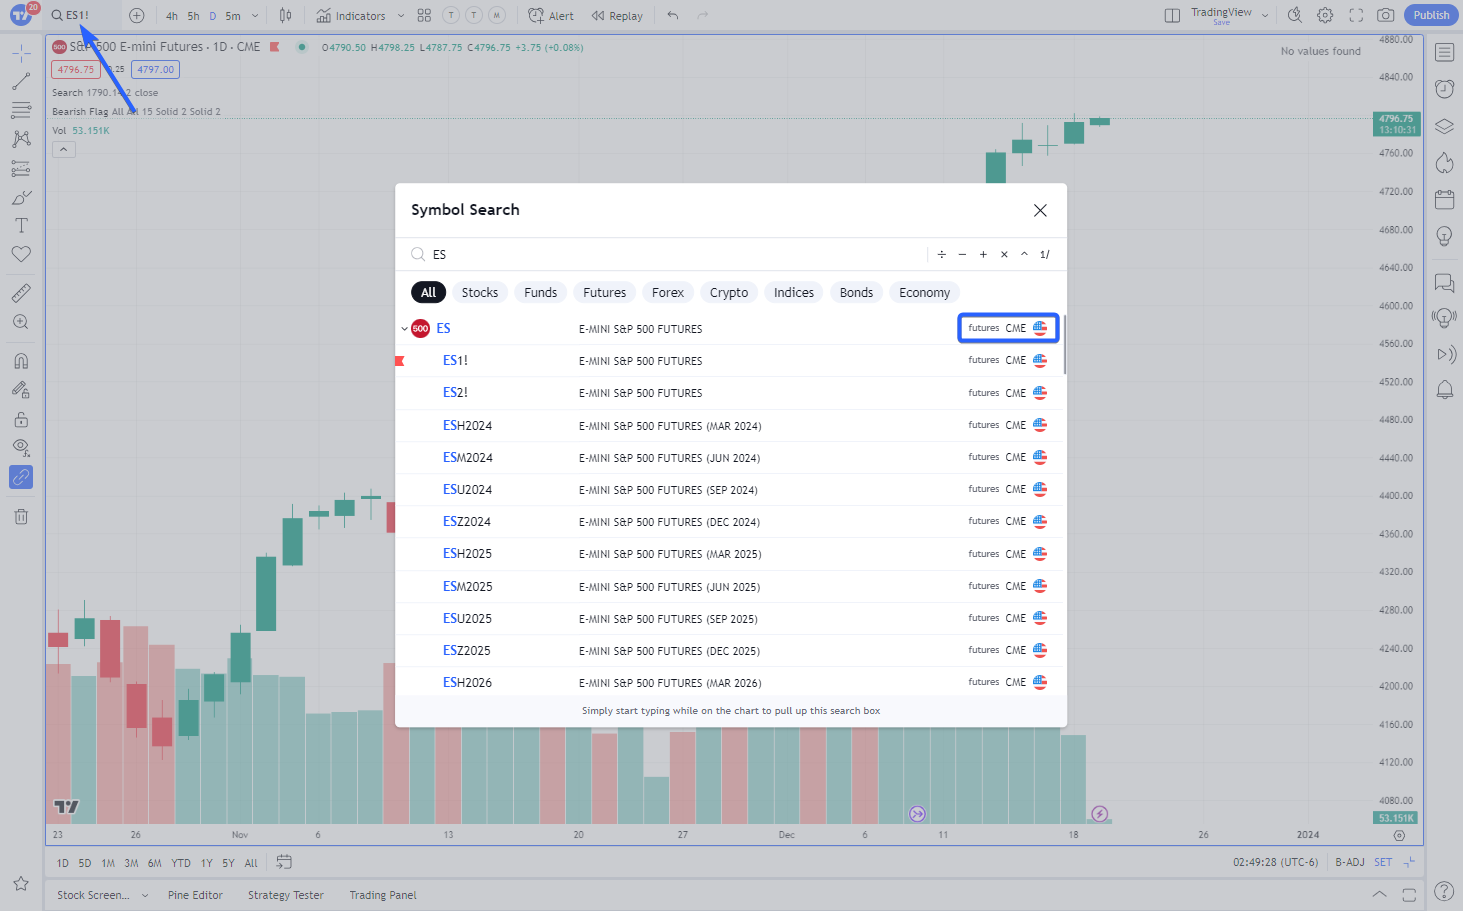Open the forecasting and measurement tools
The image size is (1463, 911).
21,168
